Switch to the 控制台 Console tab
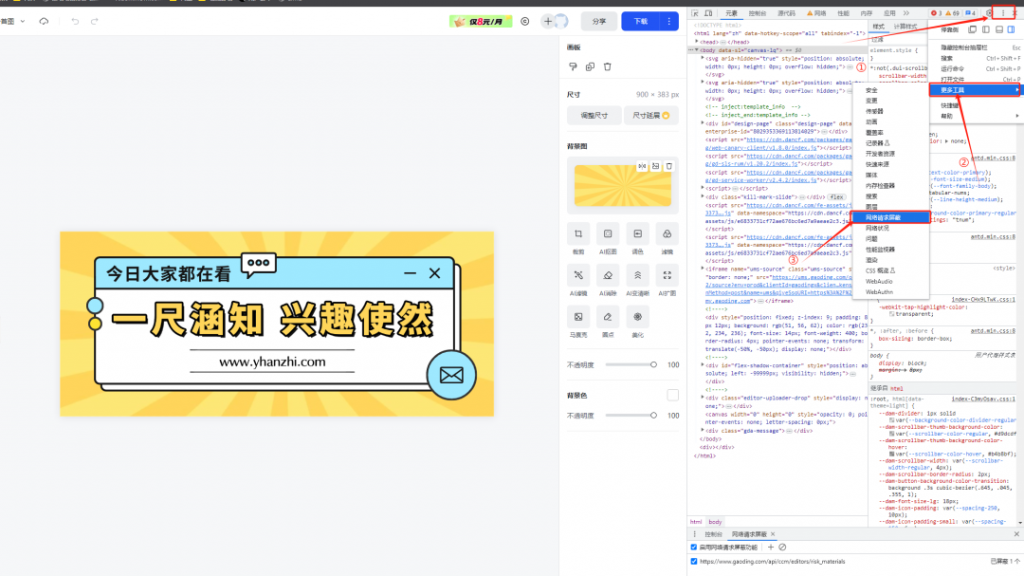The image size is (1024, 576). pos(758,13)
